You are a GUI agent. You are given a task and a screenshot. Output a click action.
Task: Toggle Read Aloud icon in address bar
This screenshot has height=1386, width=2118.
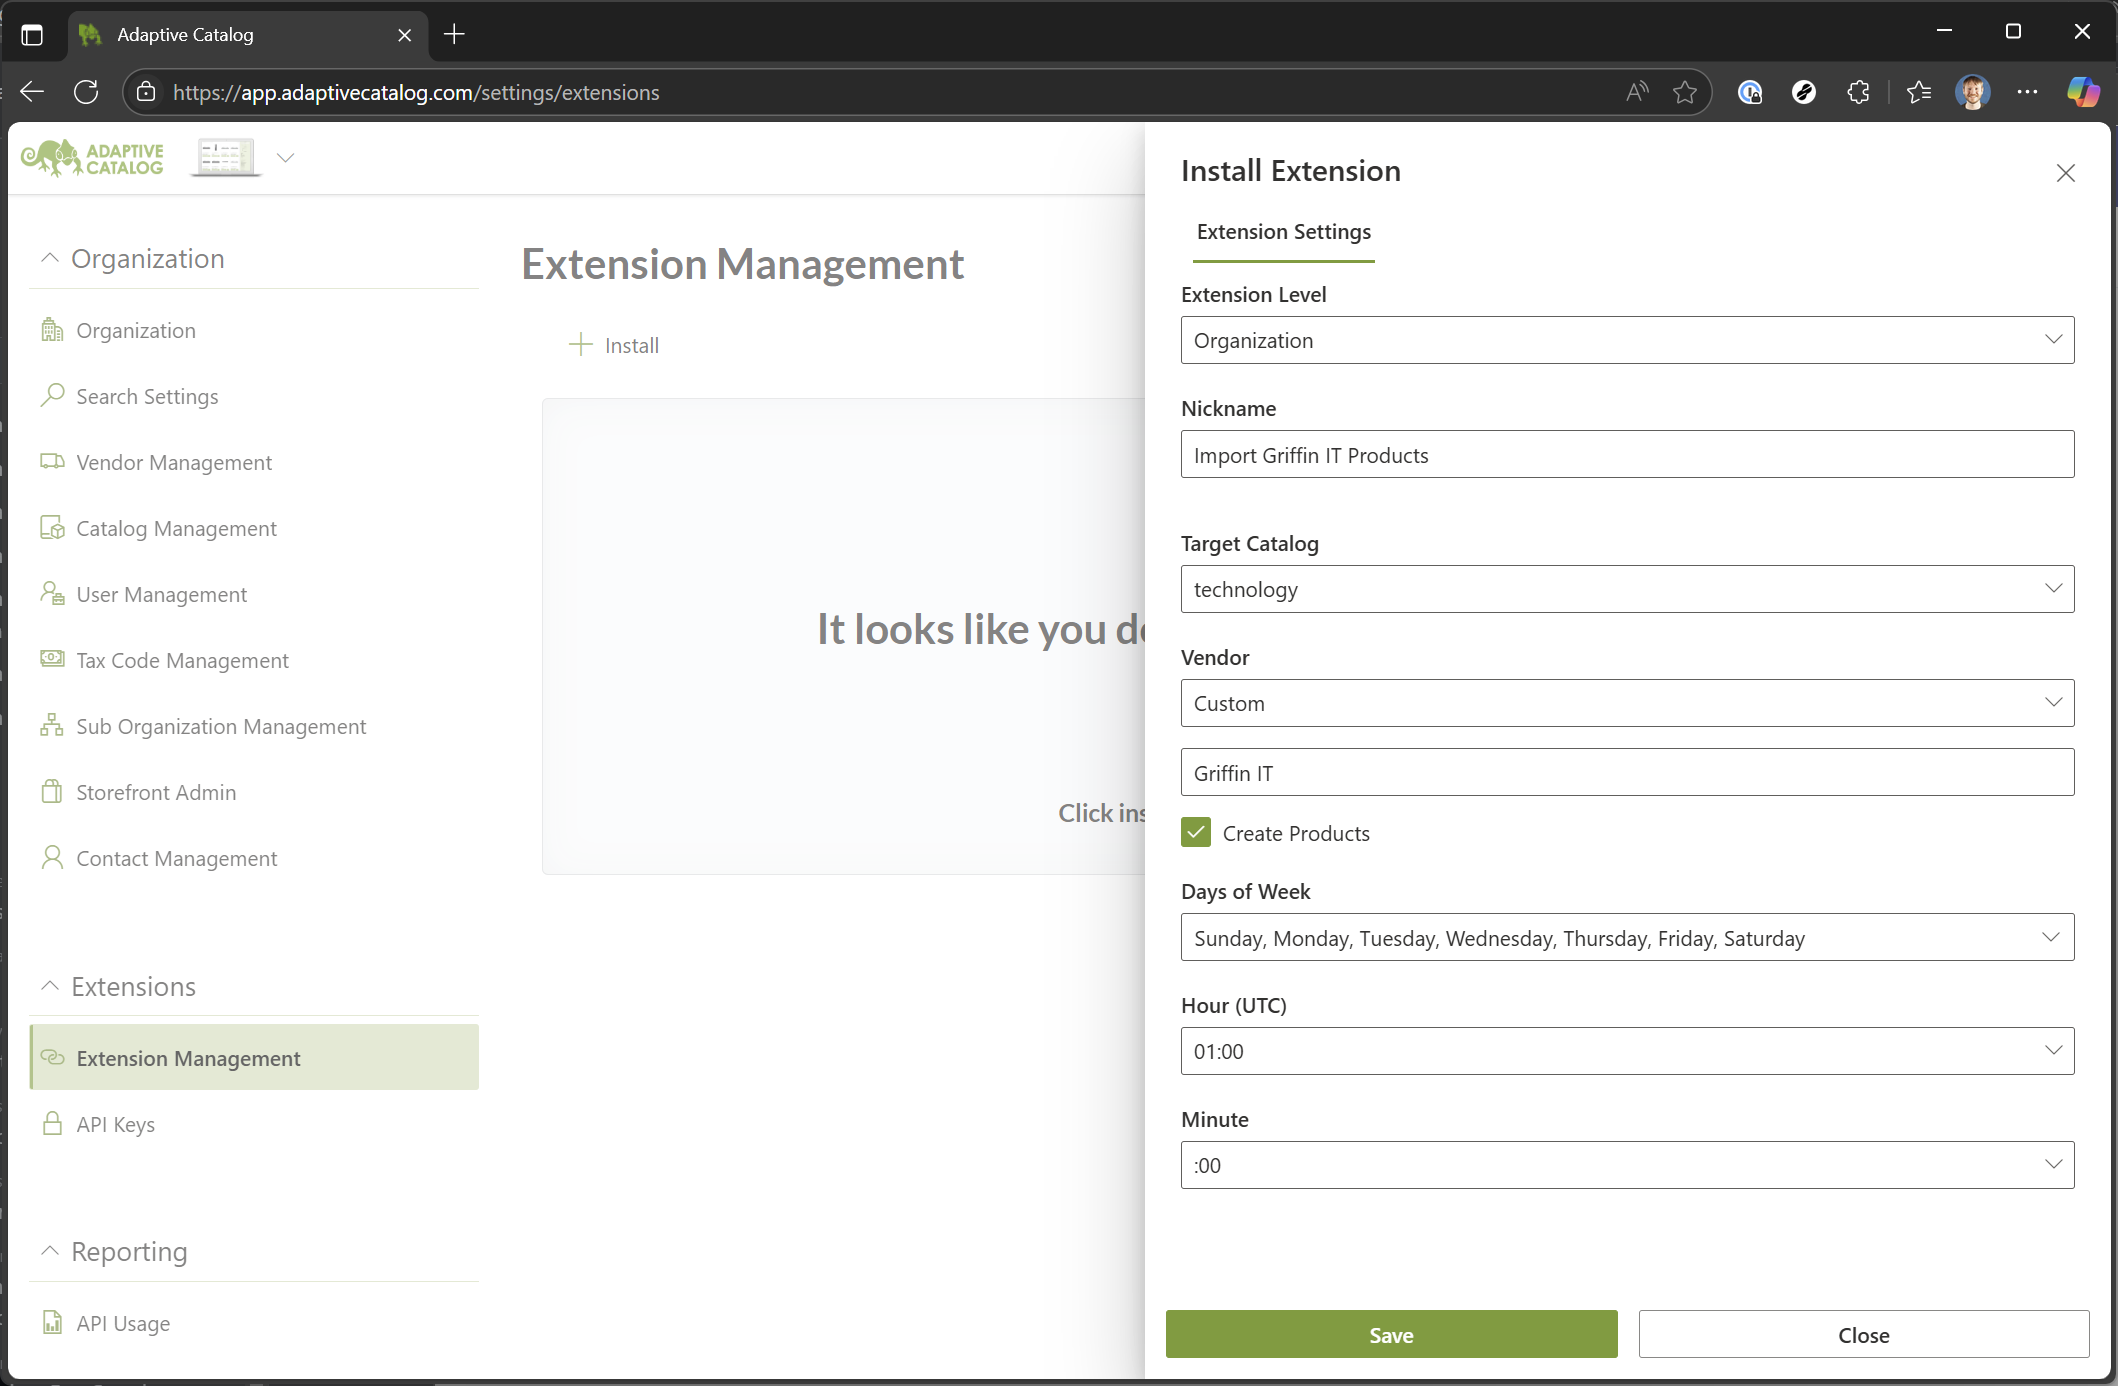pos(1637,92)
